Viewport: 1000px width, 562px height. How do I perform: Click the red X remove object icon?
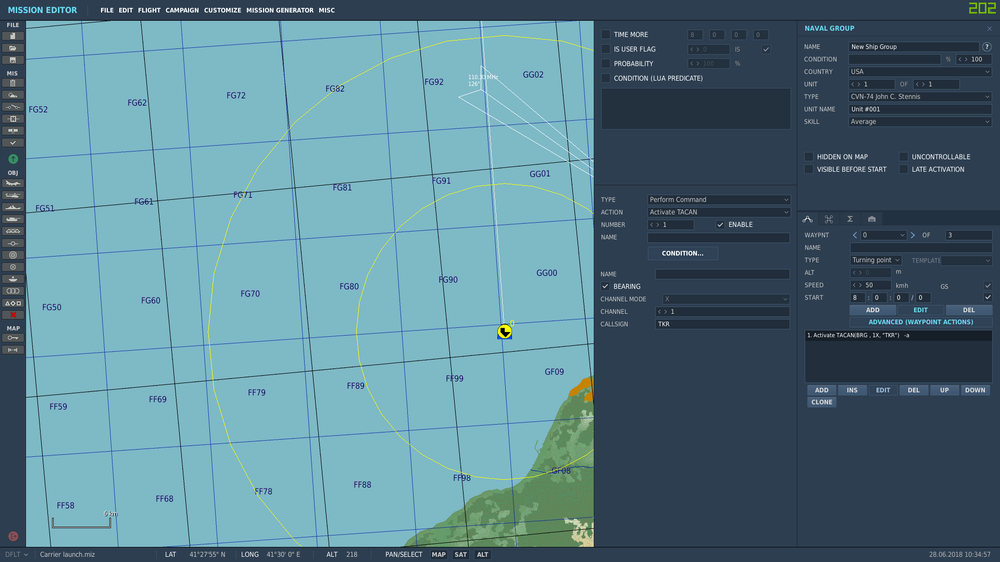pos(13,314)
